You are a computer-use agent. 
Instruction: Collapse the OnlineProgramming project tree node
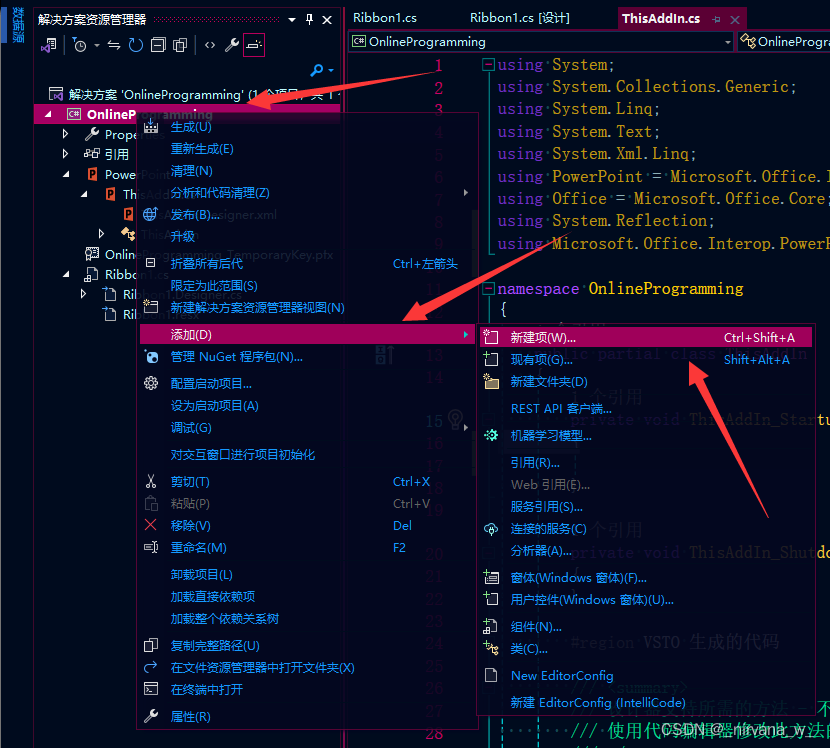pos(48,114)
